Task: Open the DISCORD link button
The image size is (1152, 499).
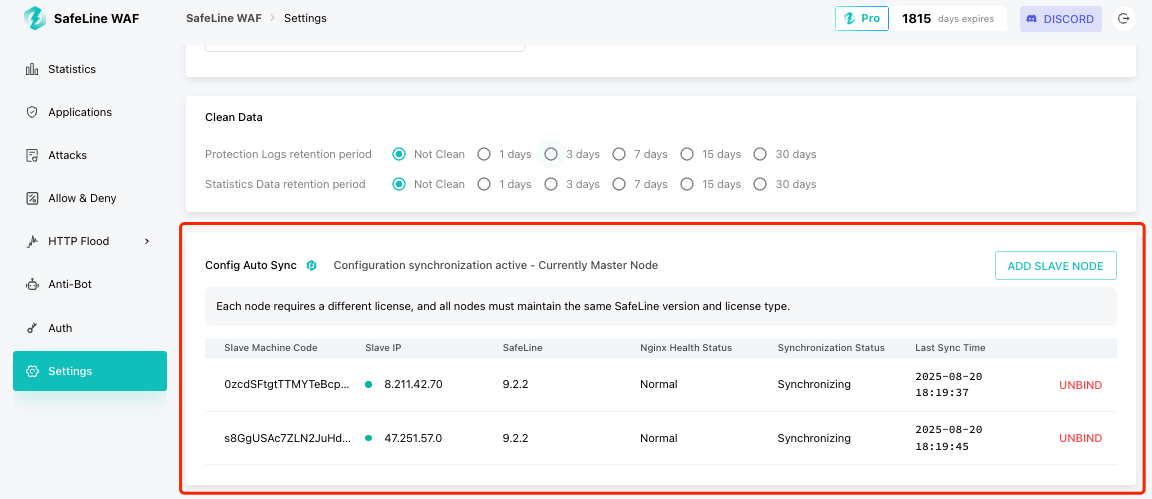Action: [1061, 19]
